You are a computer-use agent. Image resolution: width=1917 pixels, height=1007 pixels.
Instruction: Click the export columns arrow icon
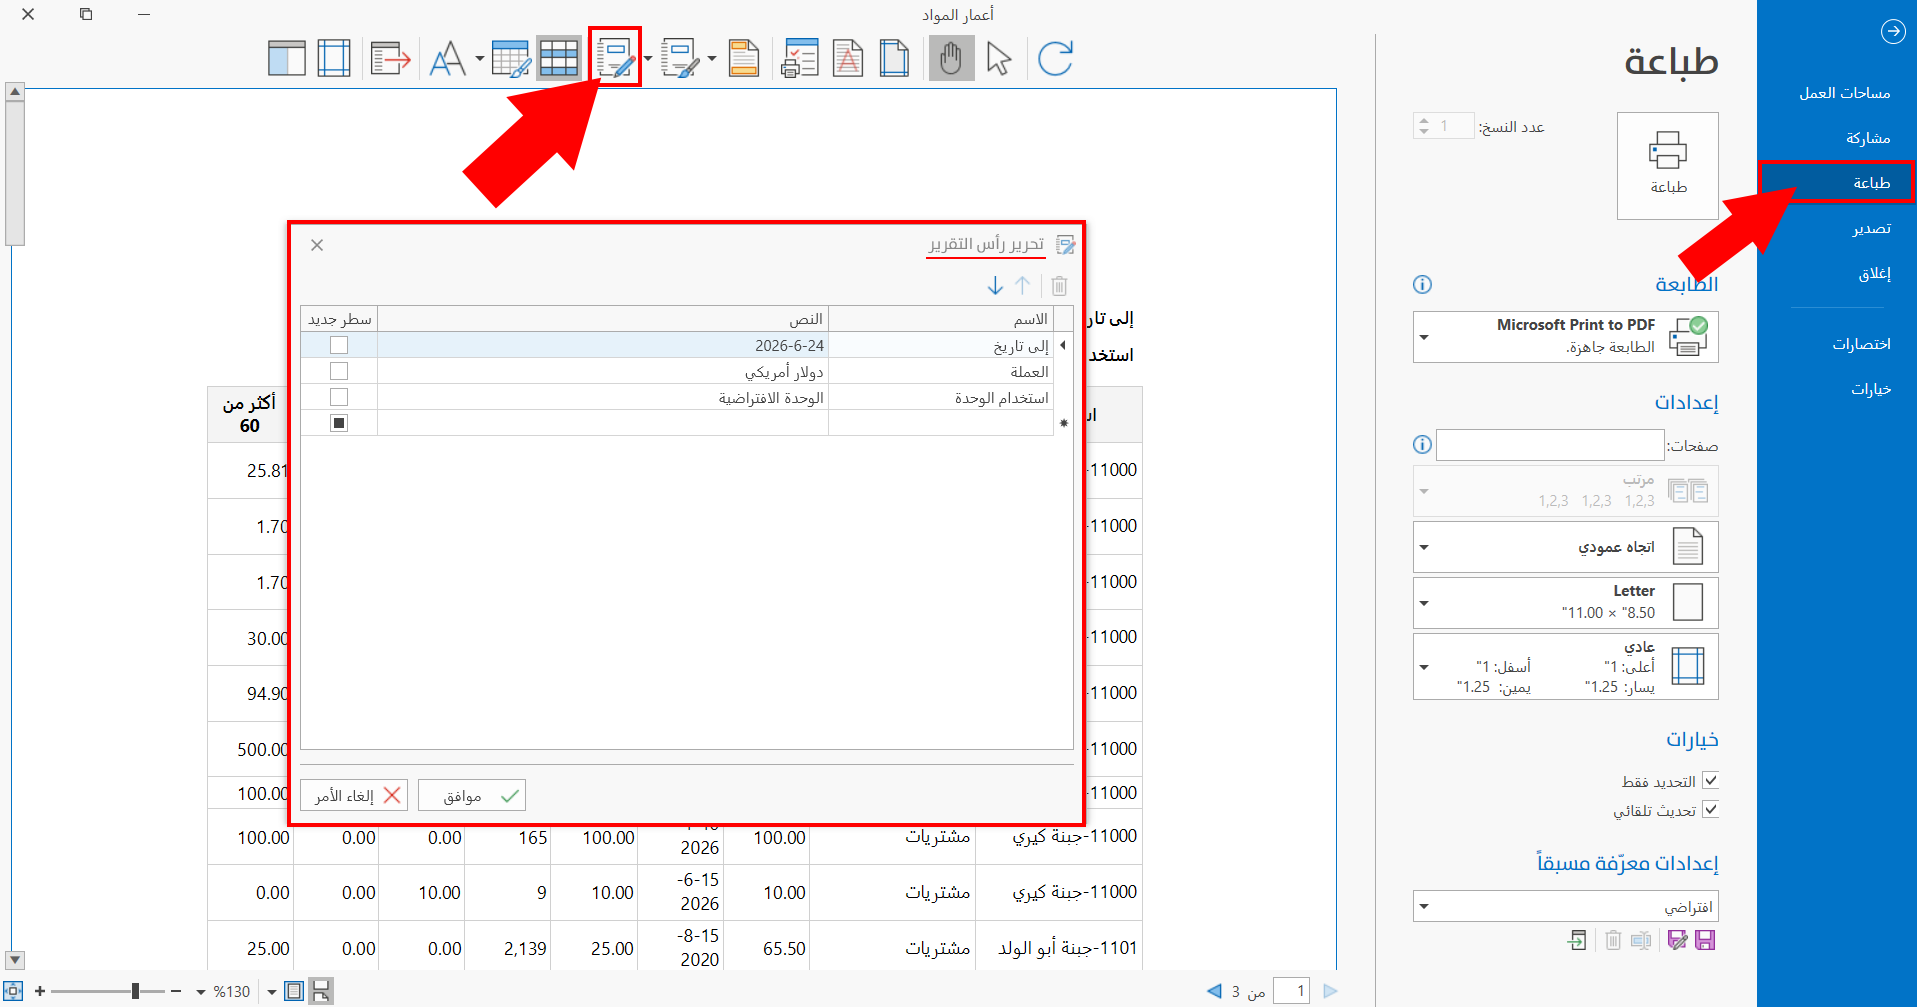point(390,58)
